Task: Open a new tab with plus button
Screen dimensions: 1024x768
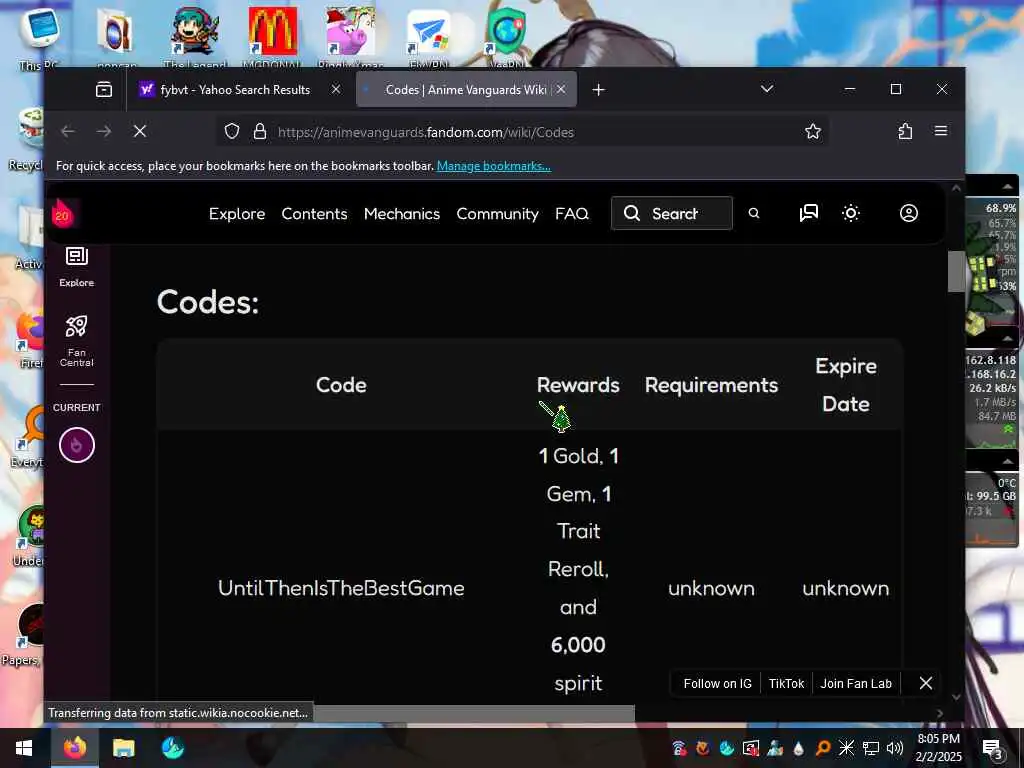Action: click(x=598, y=89)
